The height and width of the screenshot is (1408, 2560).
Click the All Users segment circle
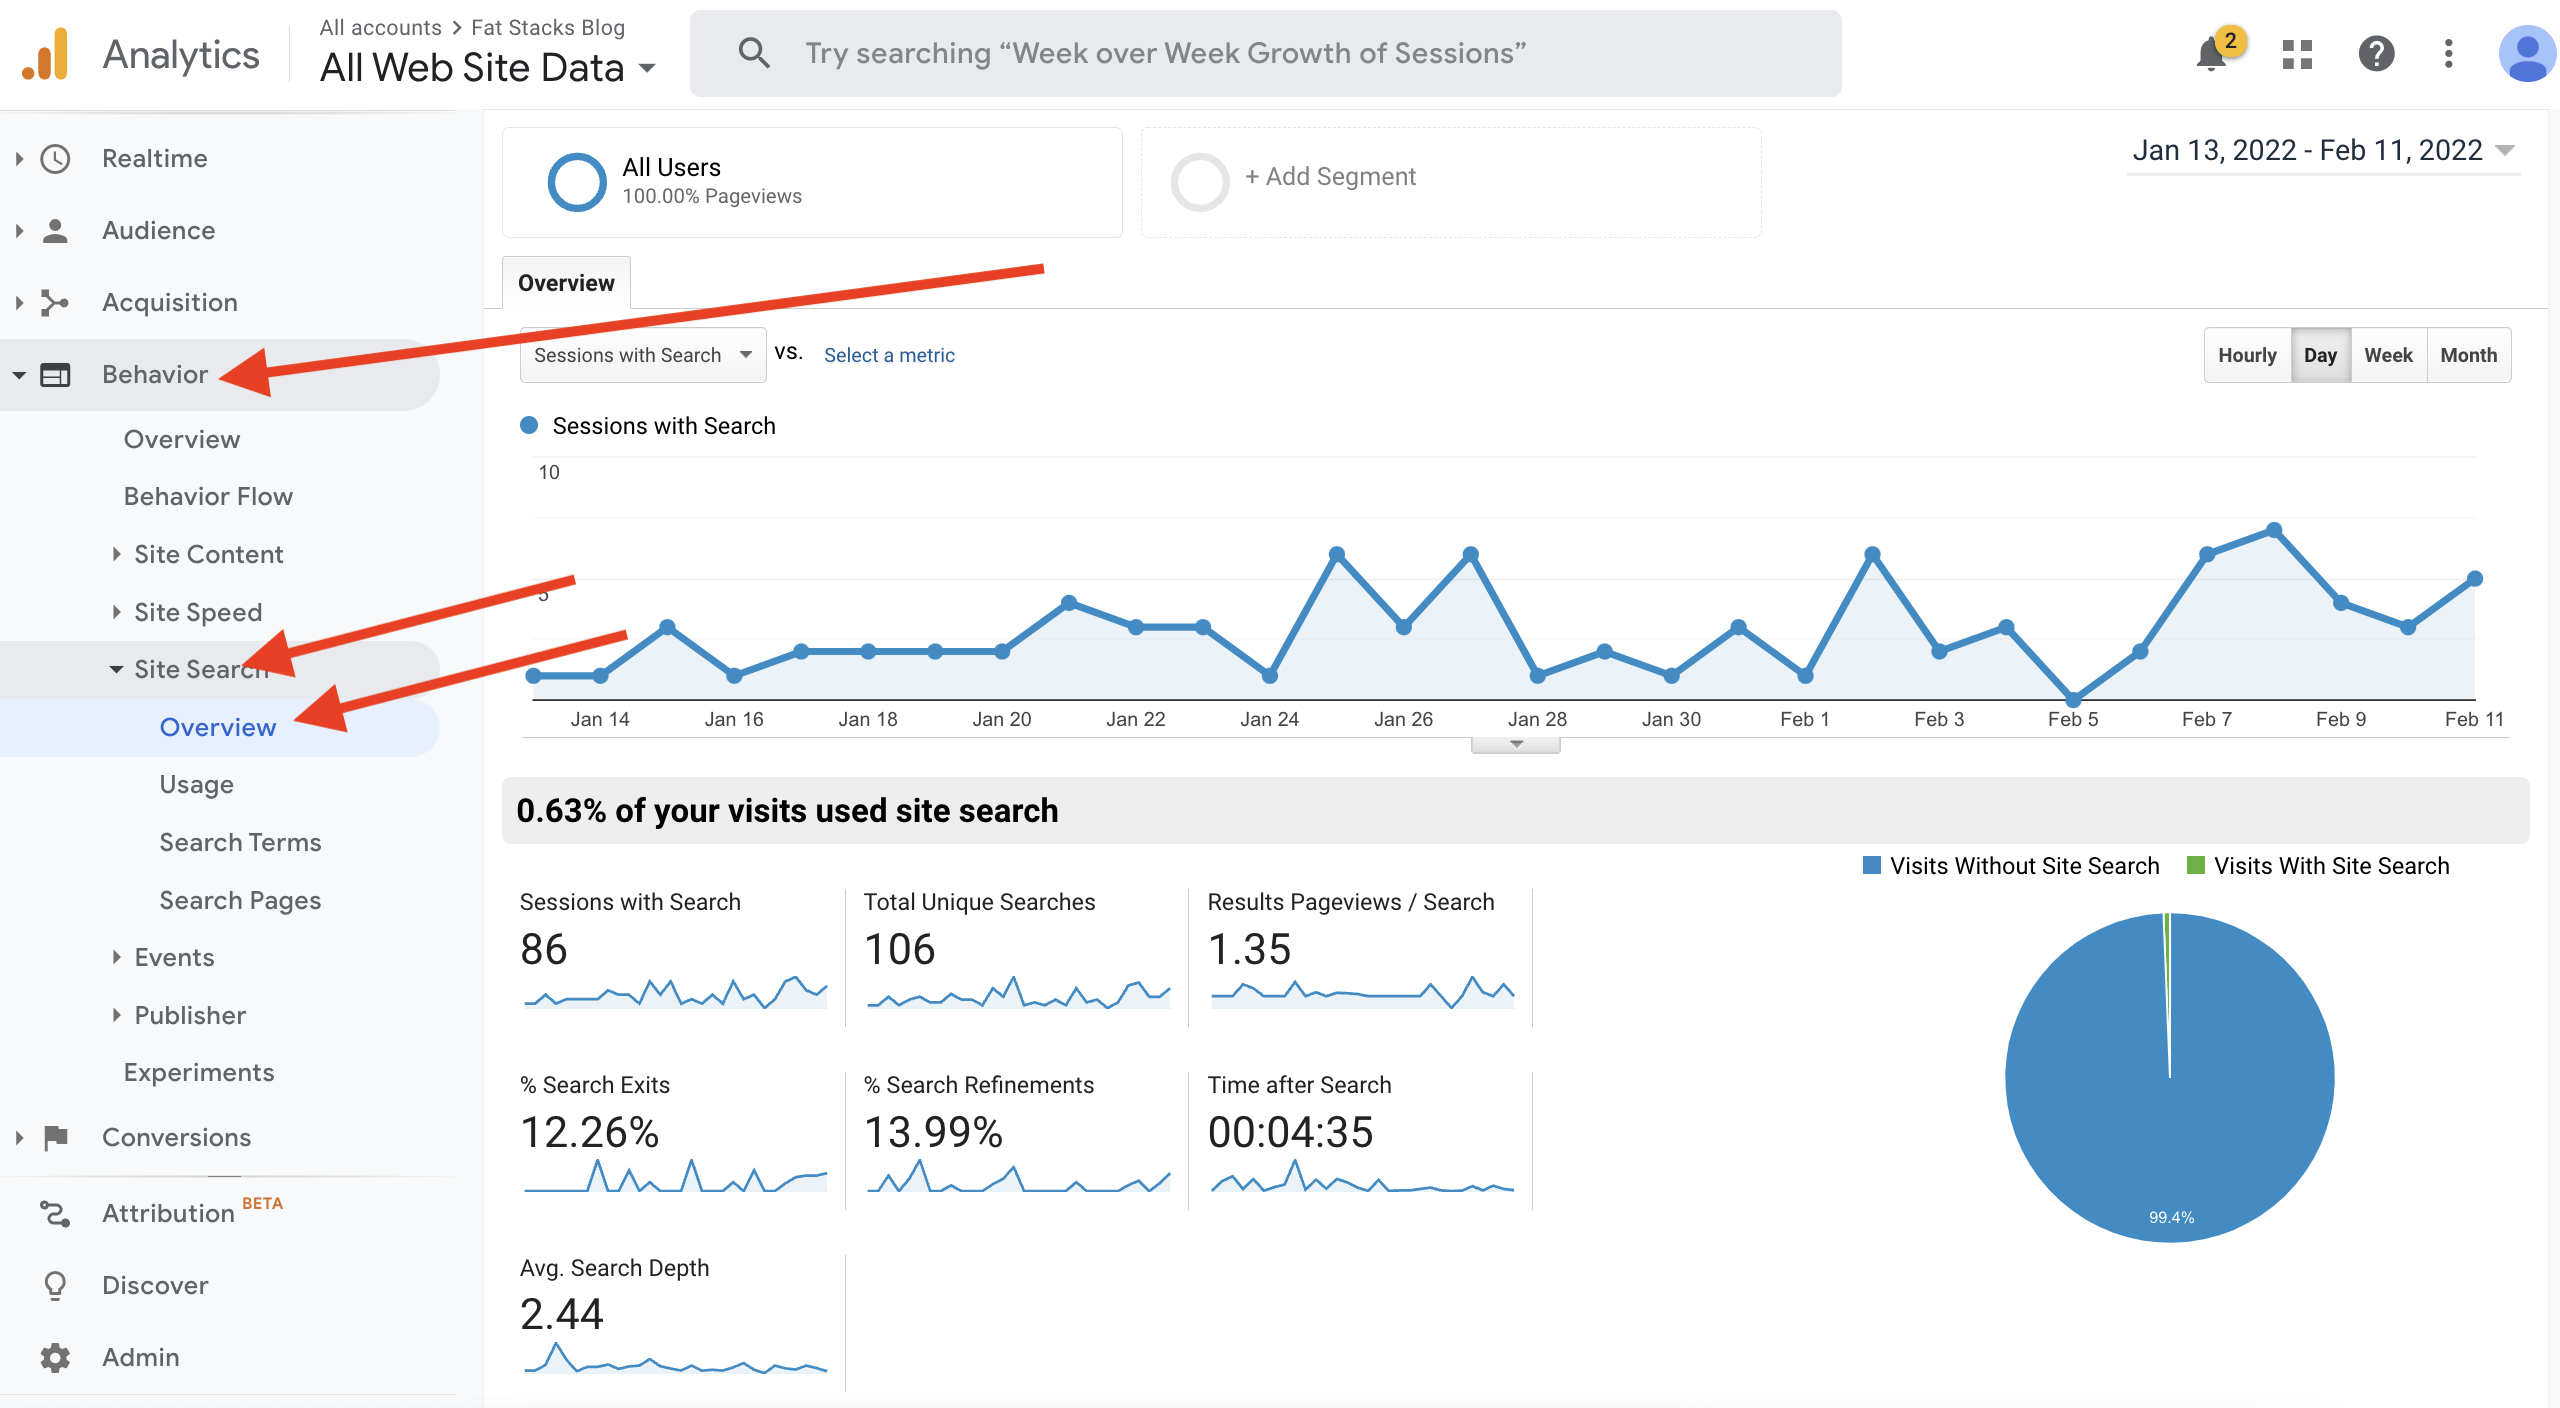[x=577, y=181]
